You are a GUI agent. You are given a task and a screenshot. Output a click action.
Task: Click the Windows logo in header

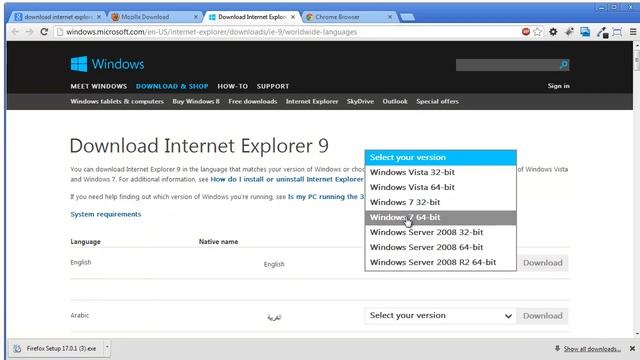(x=107, y=64)
